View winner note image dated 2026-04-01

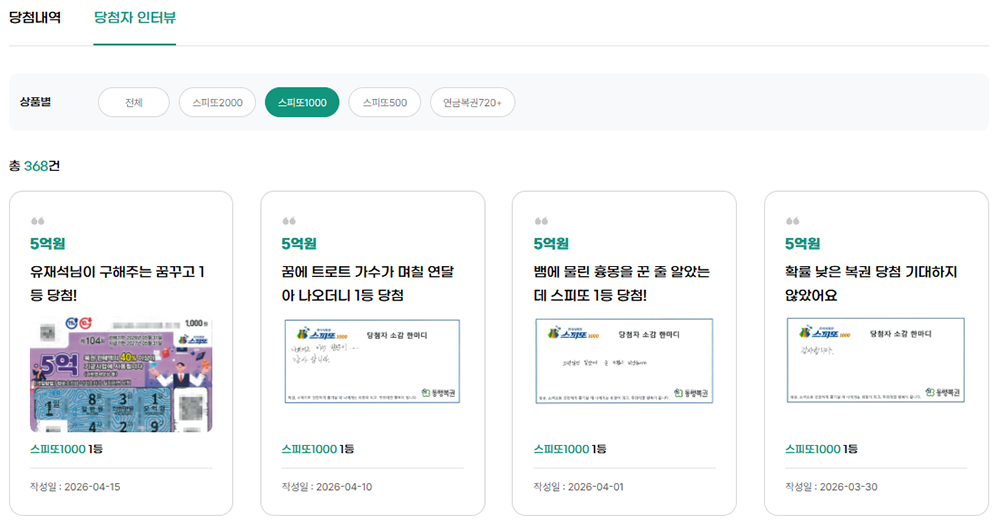(624, 361)
